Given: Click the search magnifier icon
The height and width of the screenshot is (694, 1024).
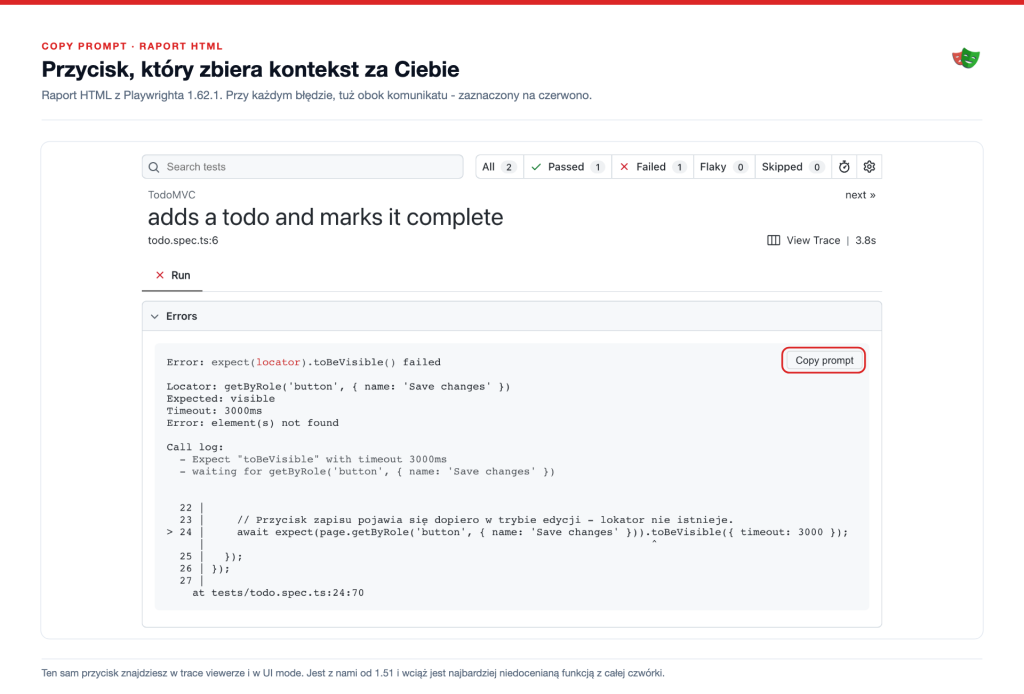Looking at the screenshot, I should coord(154,167).
